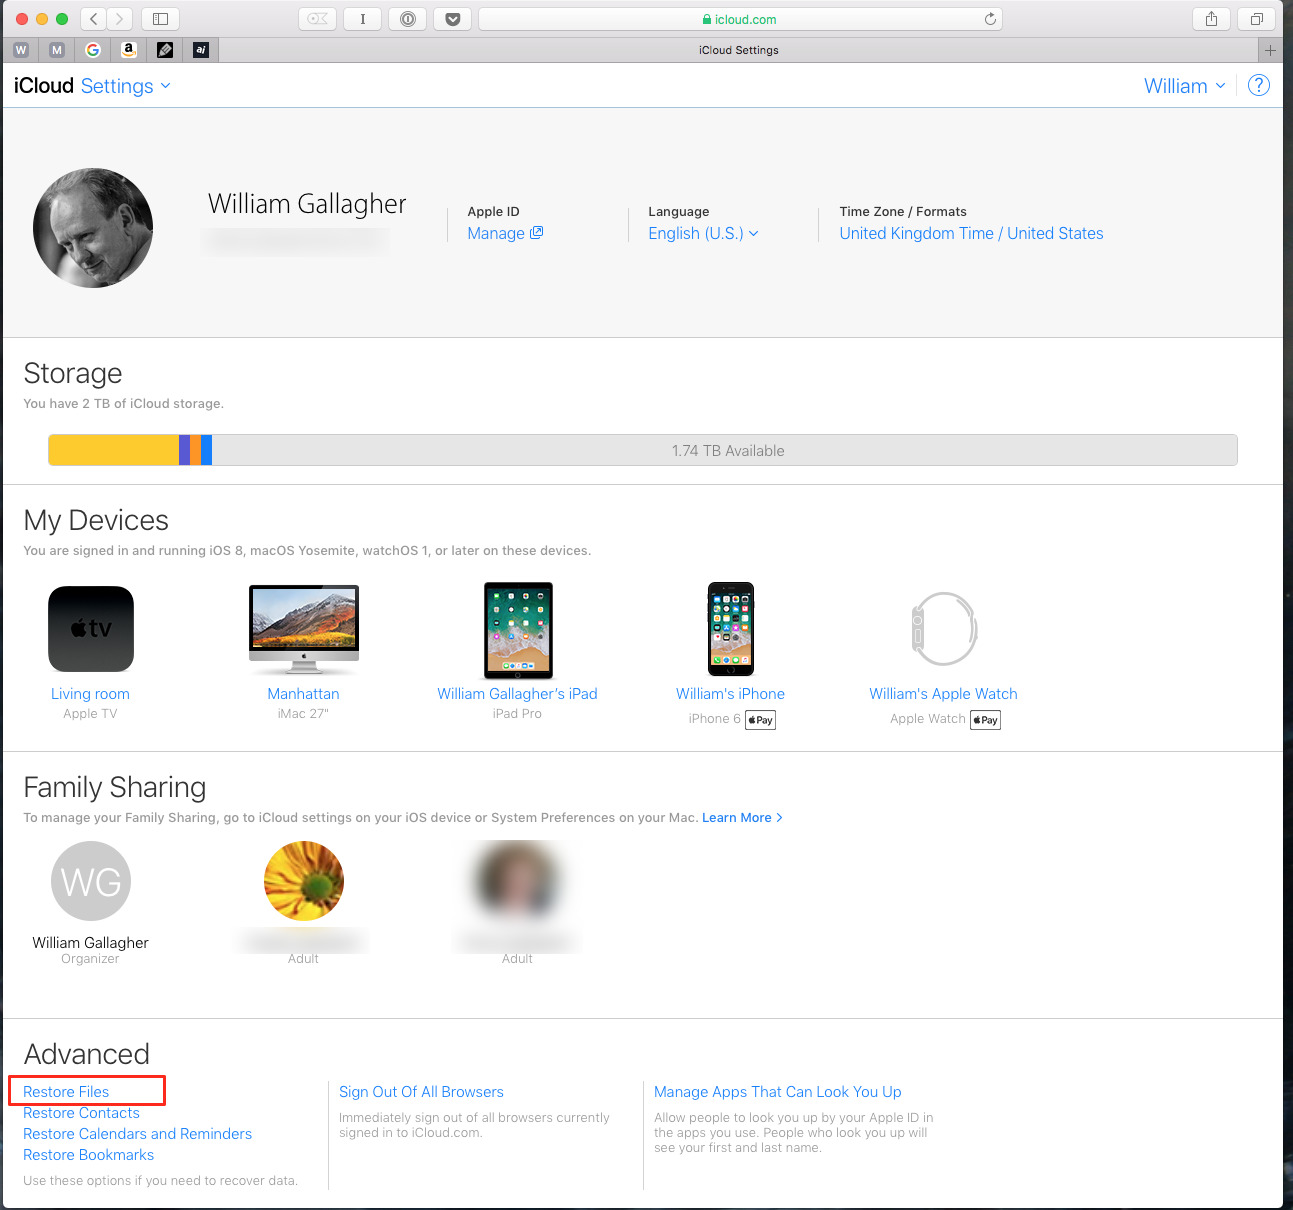Select the Living room Apple TV icon
1293x1210 pixels.
(x=91, y=629)
